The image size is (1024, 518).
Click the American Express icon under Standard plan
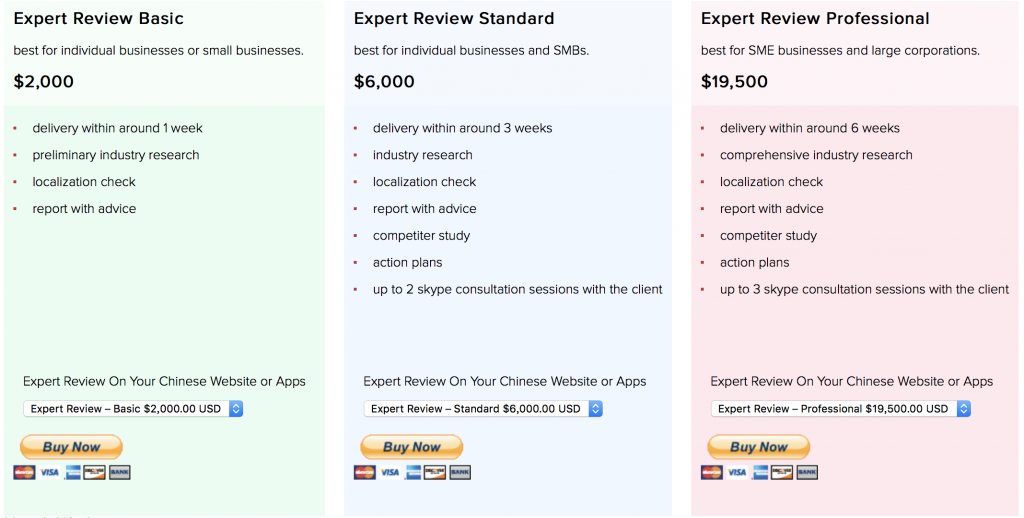tap(413, 472)
